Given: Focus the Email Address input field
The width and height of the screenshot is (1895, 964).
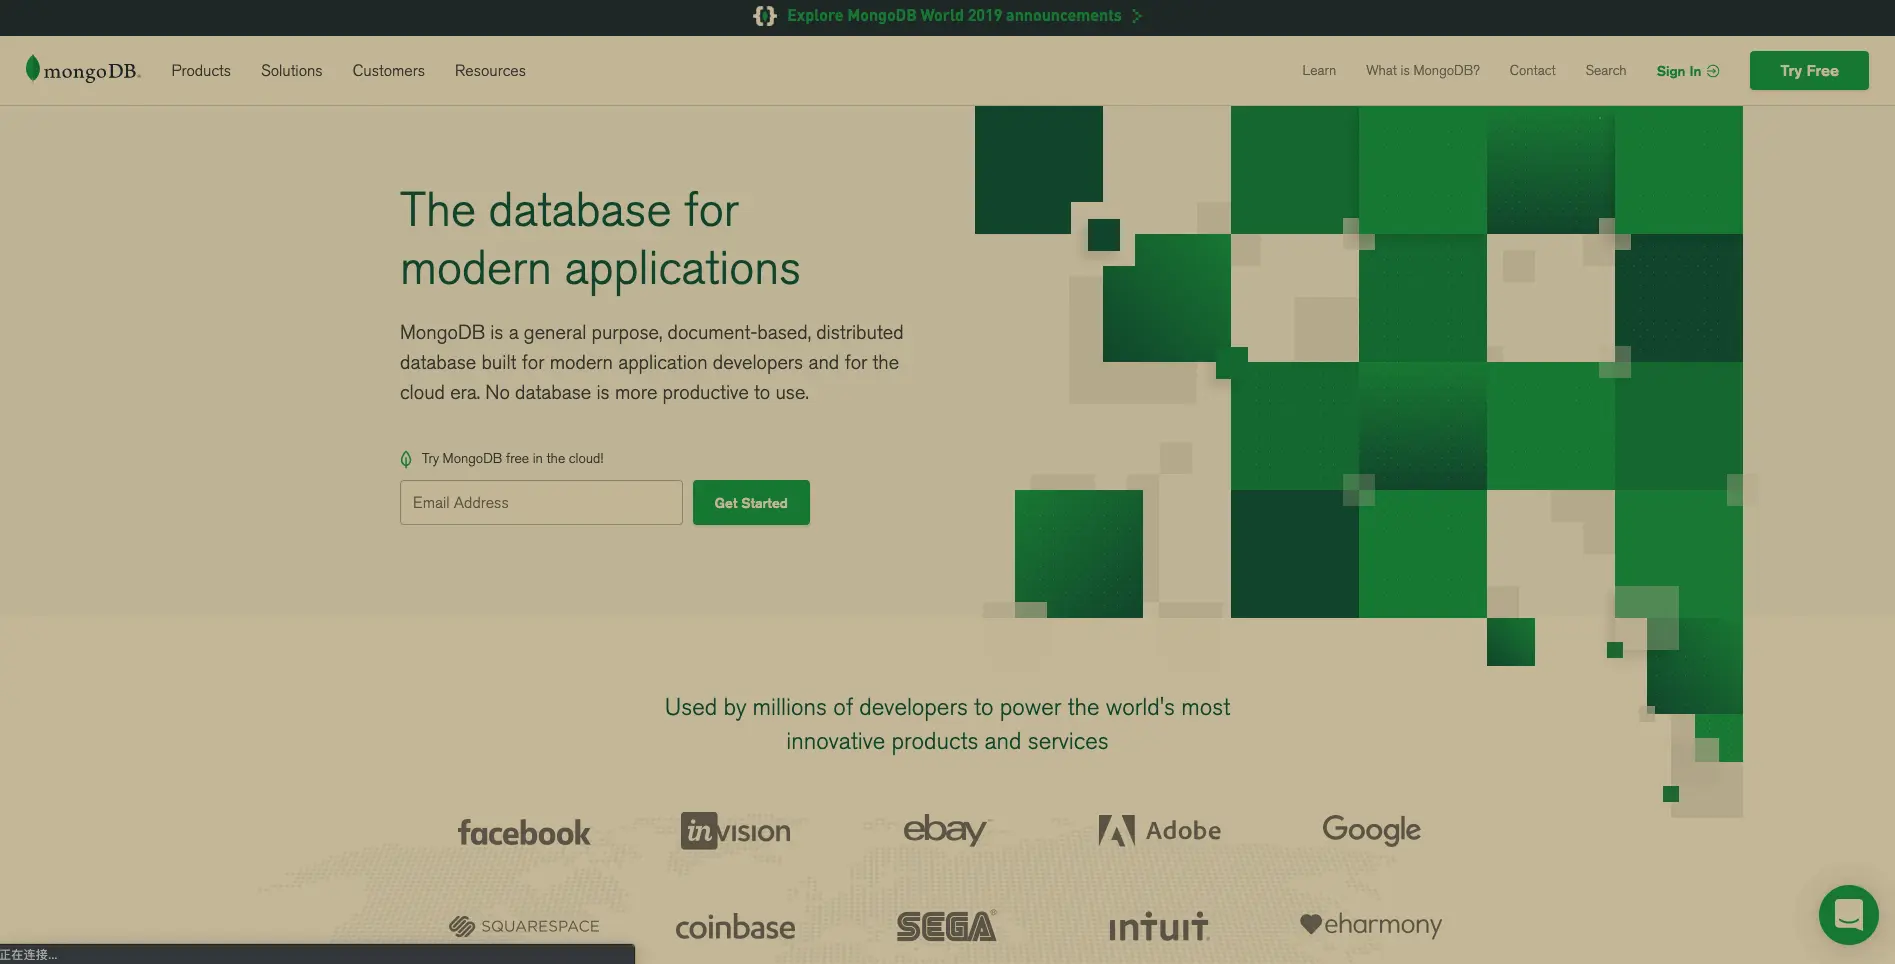Looking at the screenshot, I should 541,503.
